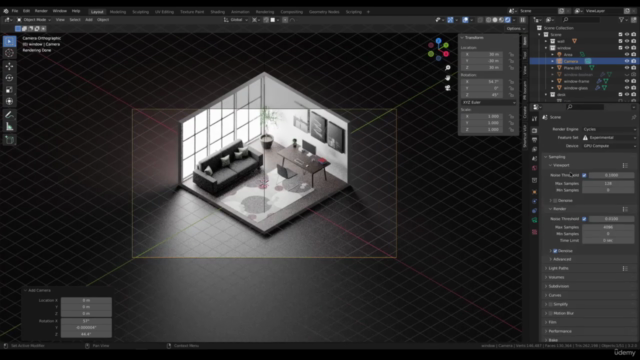Image resolution: width=640 pixels, height=360 pixels.
Task: Open Viewport sampling presets list icon
Action: click(625, 165)
